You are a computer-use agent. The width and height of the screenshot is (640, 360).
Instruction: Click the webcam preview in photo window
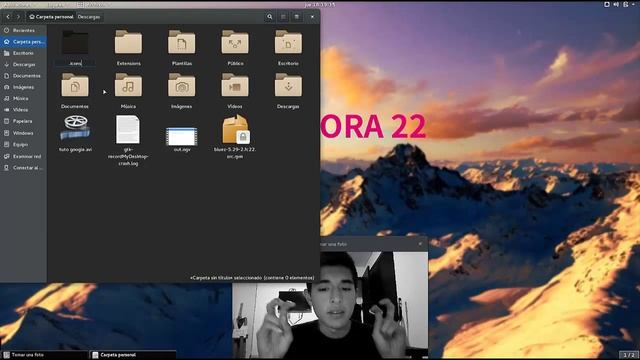[x=330, y=304]
